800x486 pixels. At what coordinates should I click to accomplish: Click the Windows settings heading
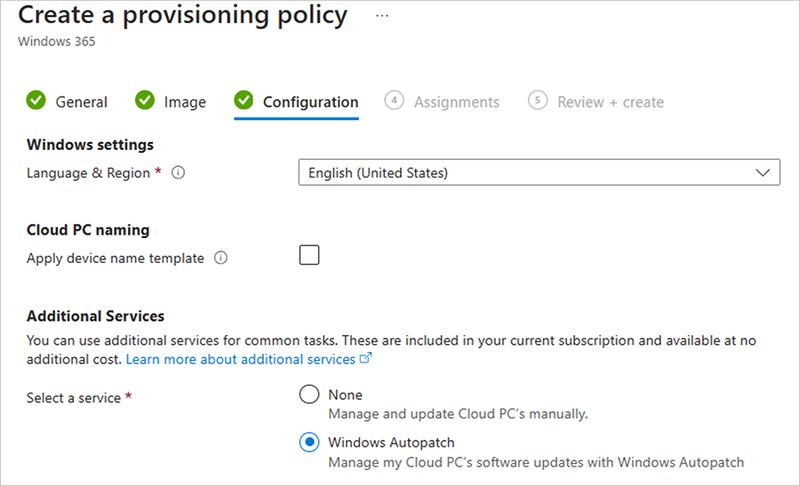click(90, 145)
